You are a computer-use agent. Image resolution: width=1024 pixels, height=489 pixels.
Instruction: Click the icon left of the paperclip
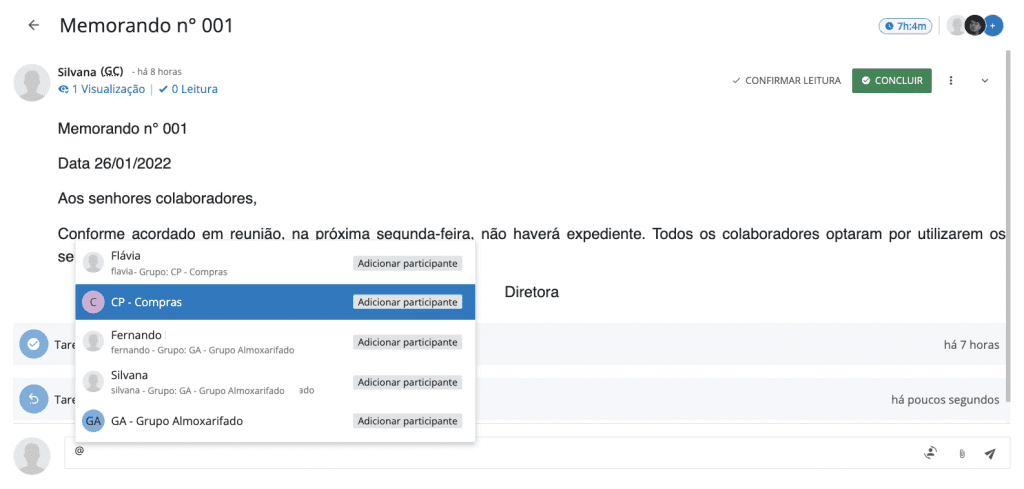930,453
